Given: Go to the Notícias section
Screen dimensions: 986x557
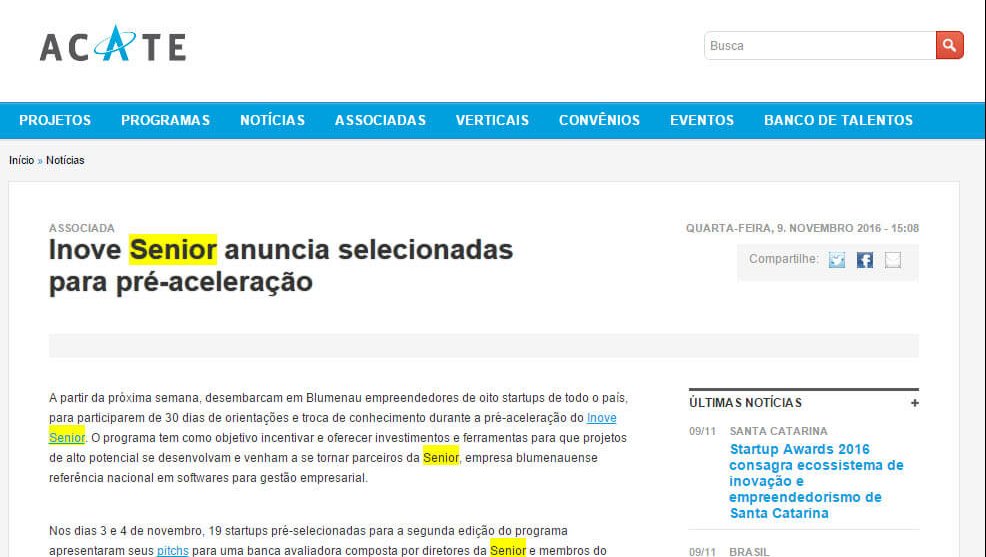Looking at the screenshot, I should [272, 120].
